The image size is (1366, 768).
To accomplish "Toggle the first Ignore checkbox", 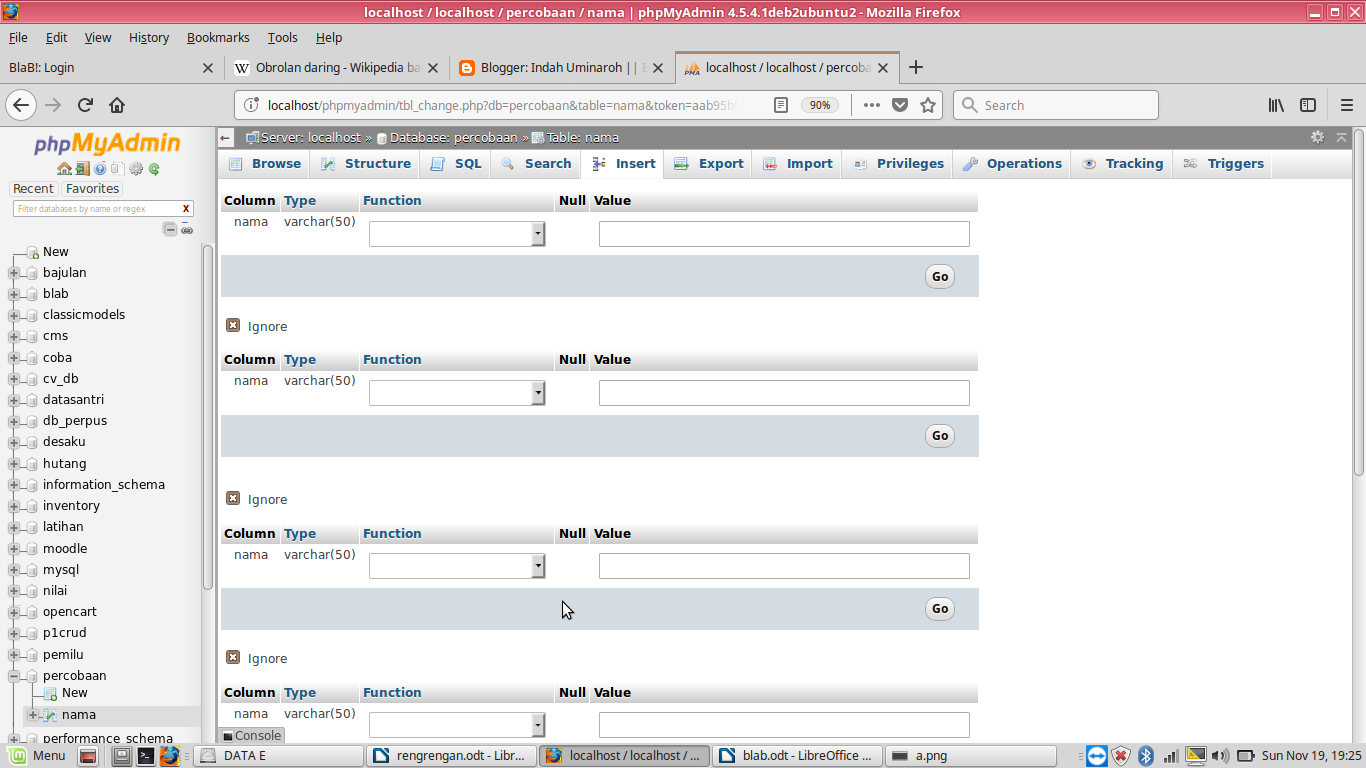I will point(234,326).
